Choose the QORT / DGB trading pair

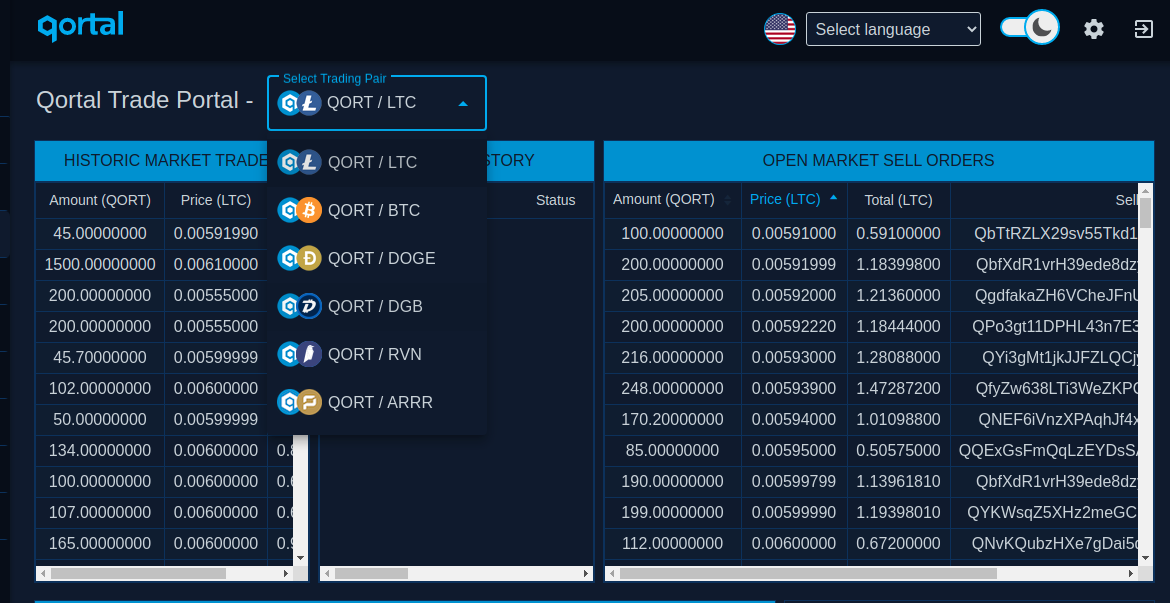[377, 306]
